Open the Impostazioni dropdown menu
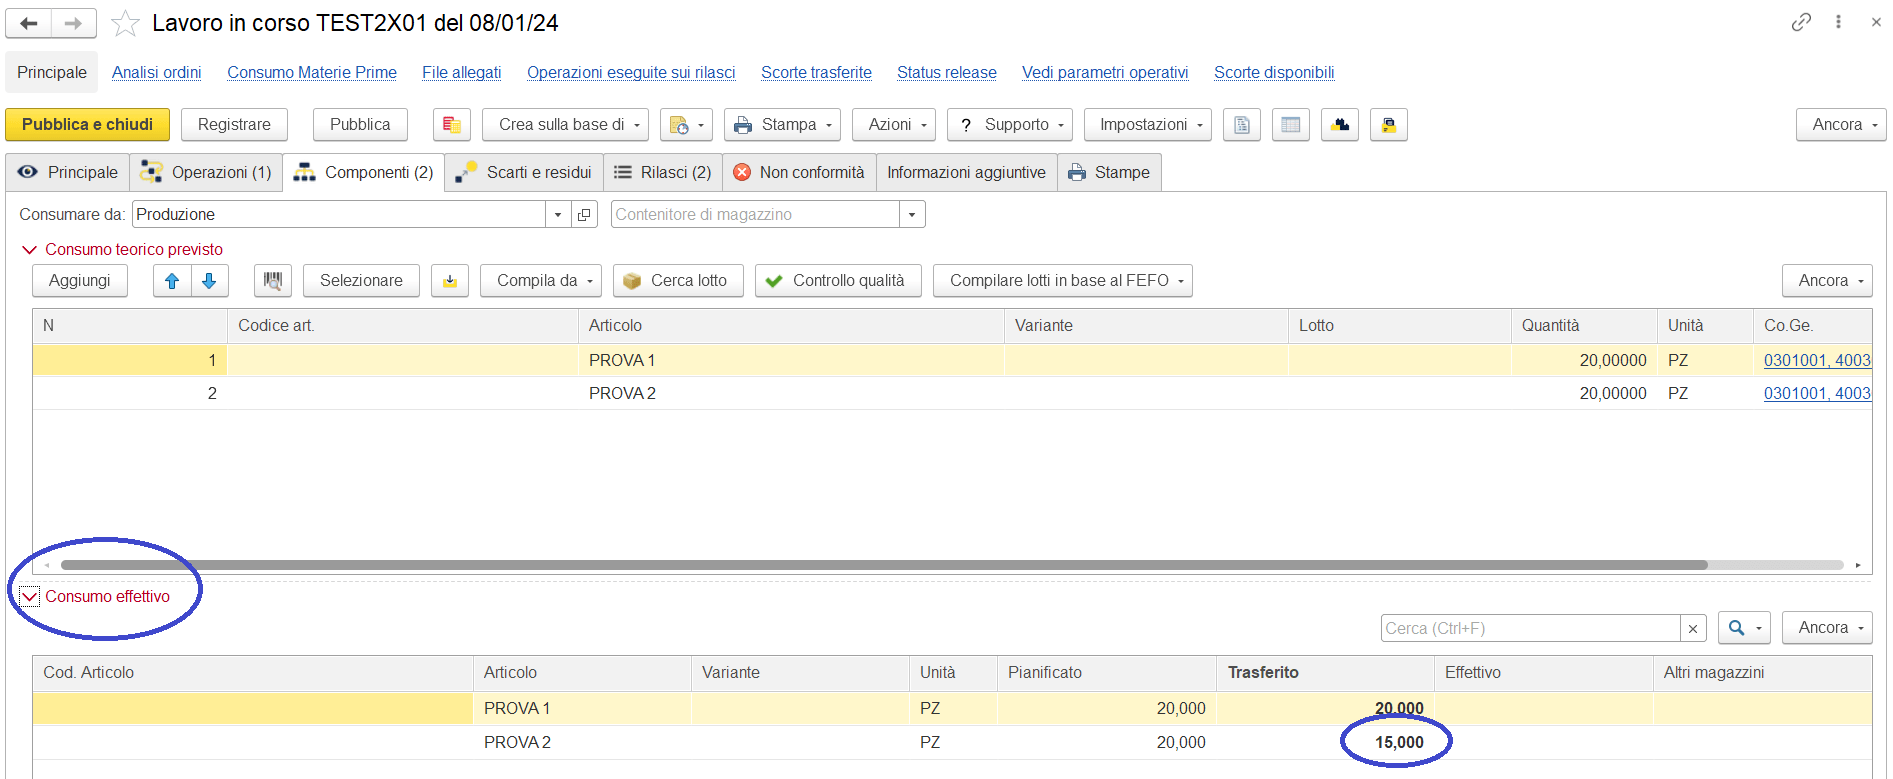Viewport: 1893px width, 779px height. 1148,125
